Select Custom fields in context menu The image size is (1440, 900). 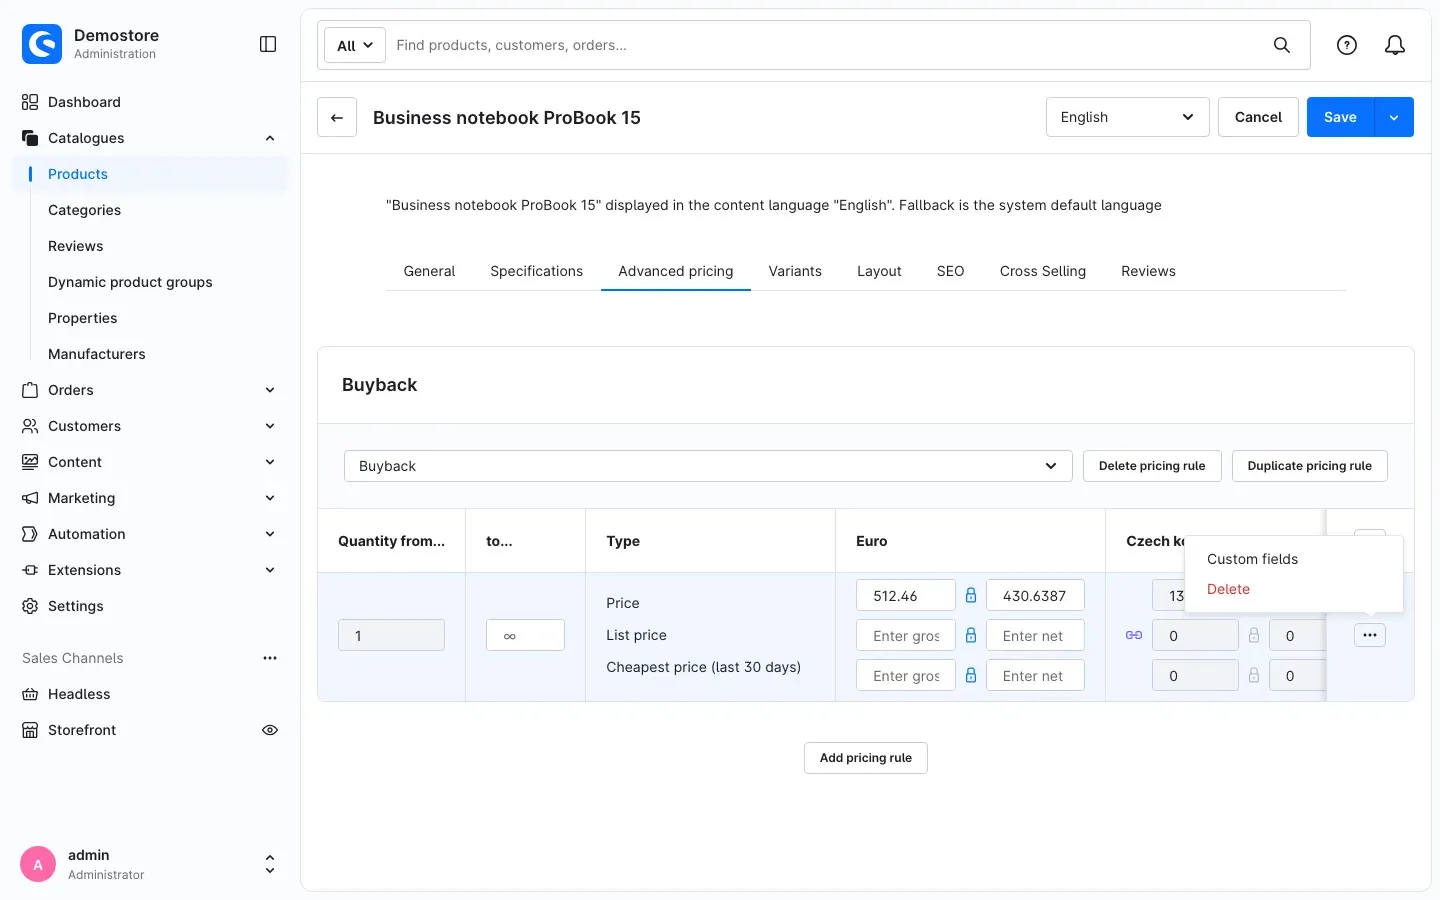1252,559
